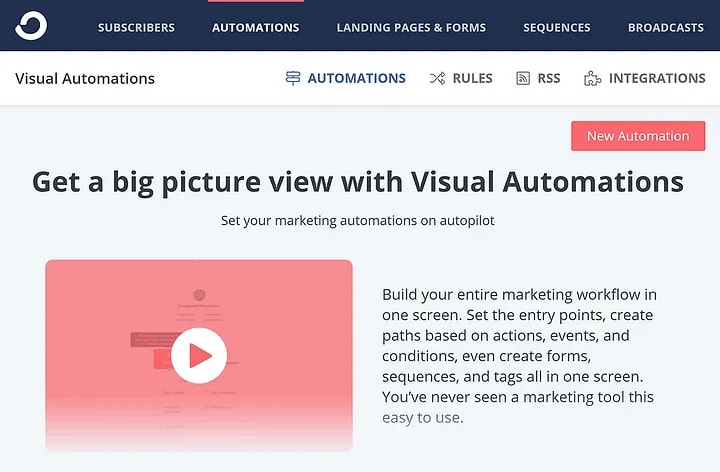This screenshot has height=472, width=720.
Task: Click the shuffle arrows Rules icon
Action: tap(438, 79)
